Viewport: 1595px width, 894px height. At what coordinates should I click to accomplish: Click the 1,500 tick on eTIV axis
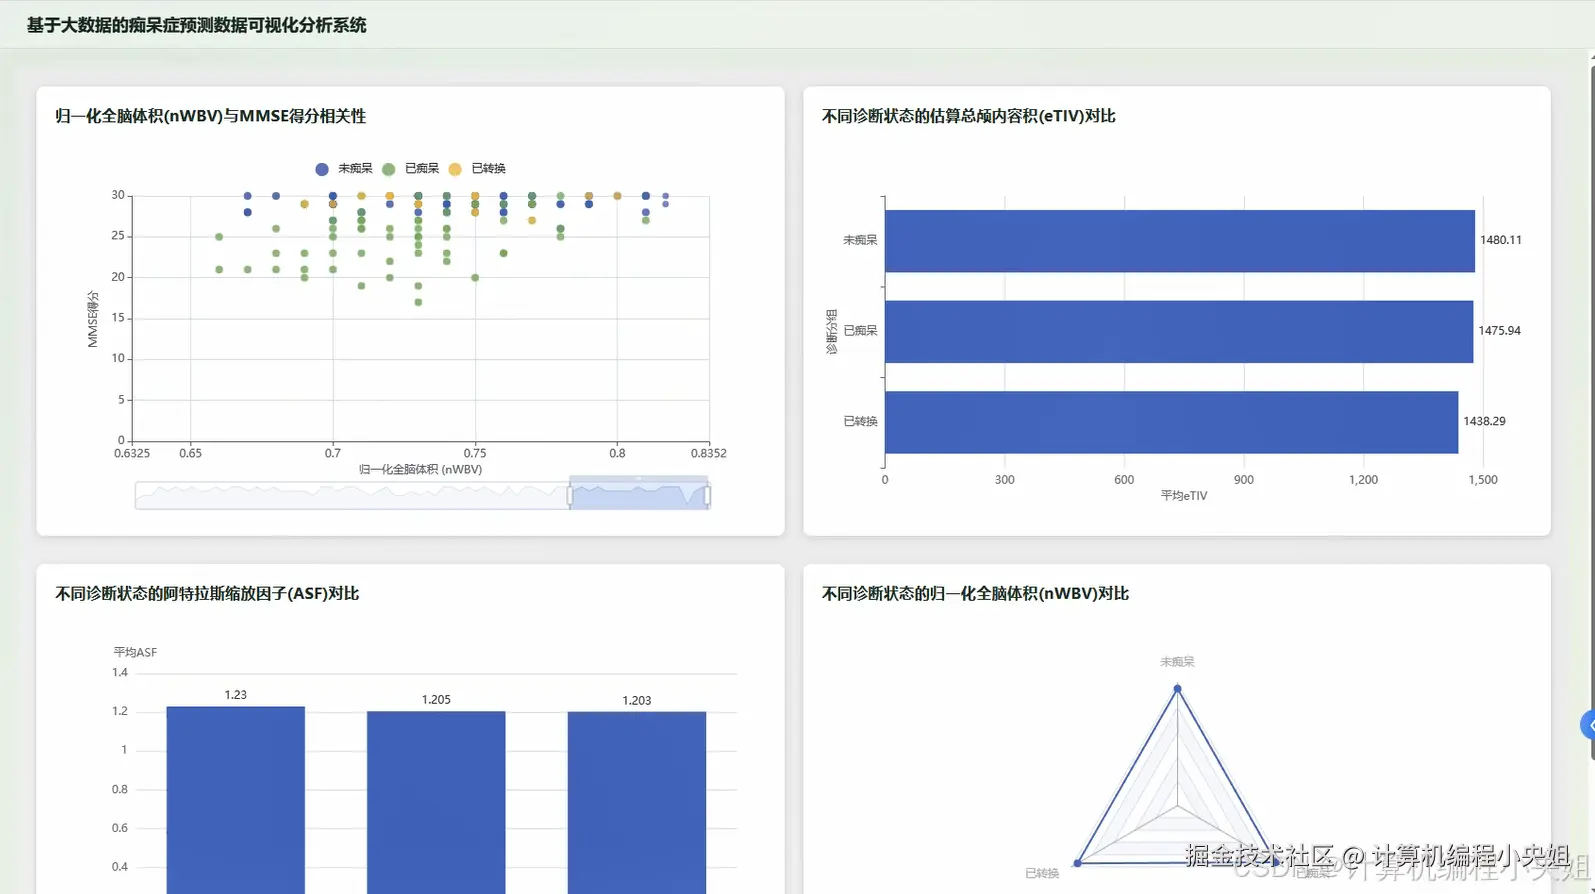[1483, 480]
